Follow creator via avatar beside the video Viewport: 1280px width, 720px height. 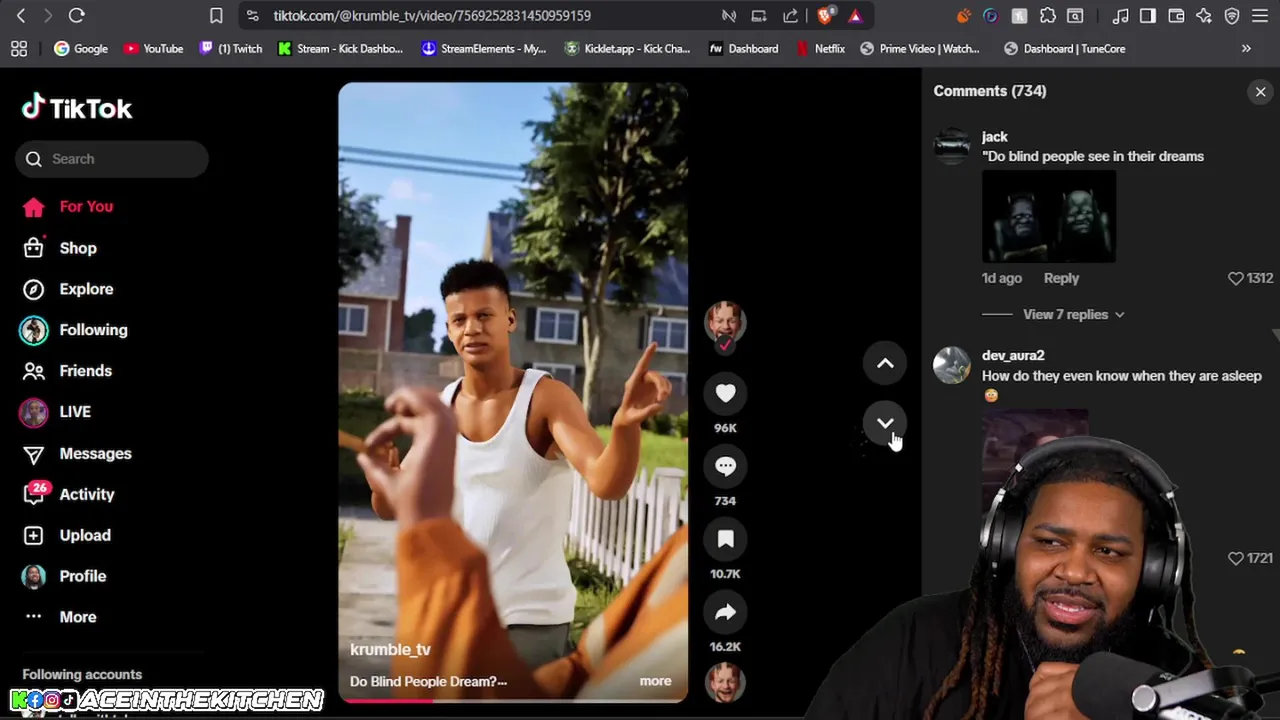click(x=725, y=322)
